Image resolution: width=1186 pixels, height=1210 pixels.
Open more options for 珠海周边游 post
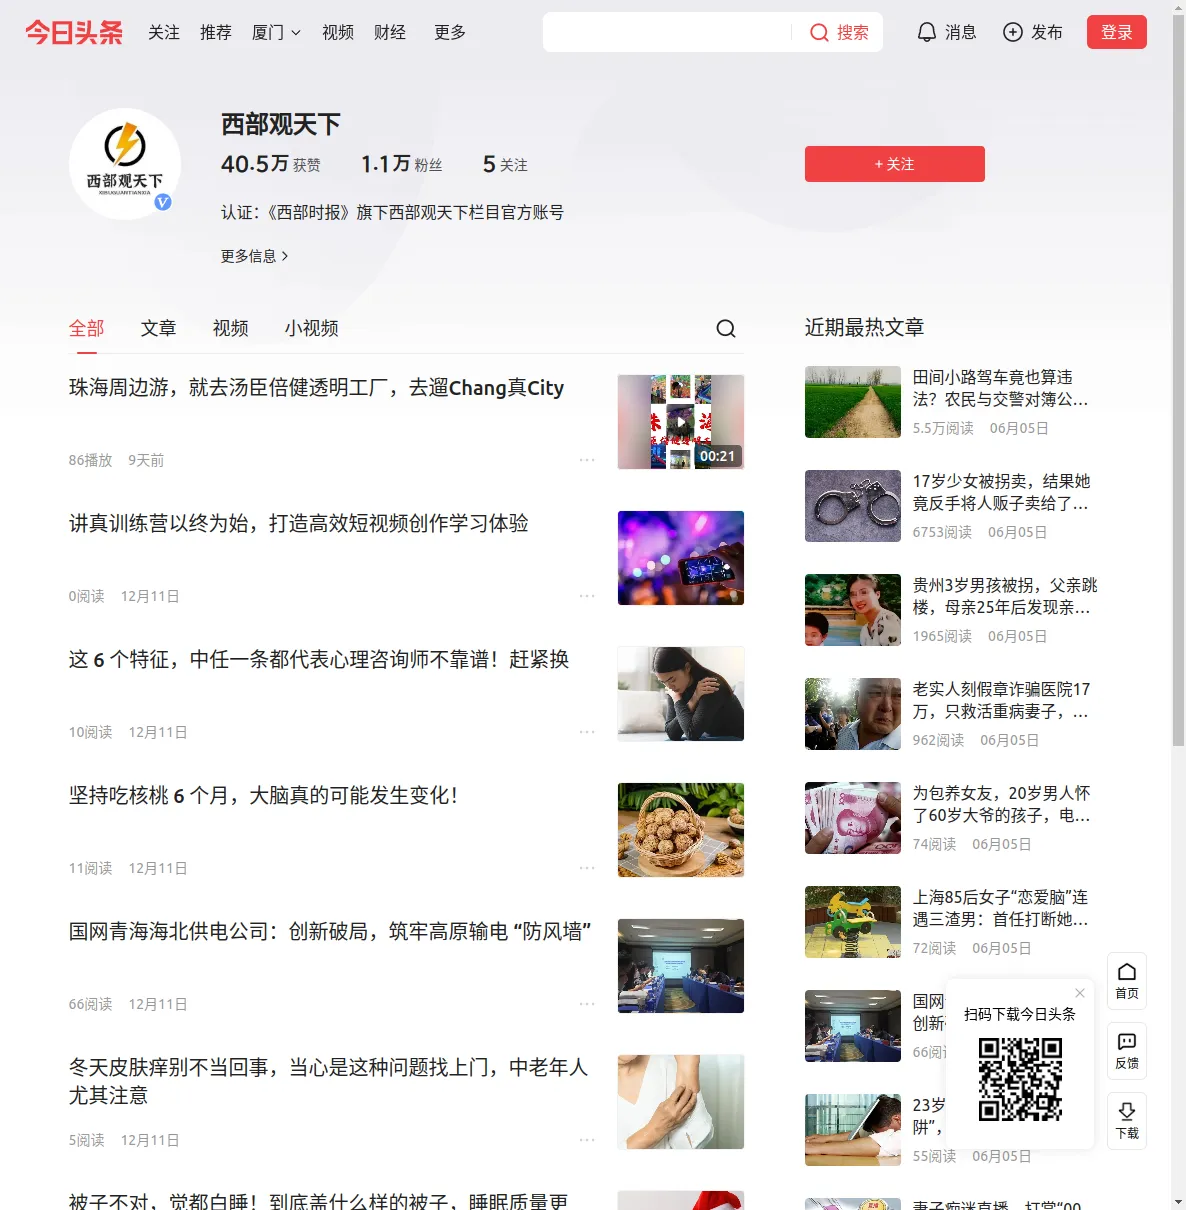point(587,460)
